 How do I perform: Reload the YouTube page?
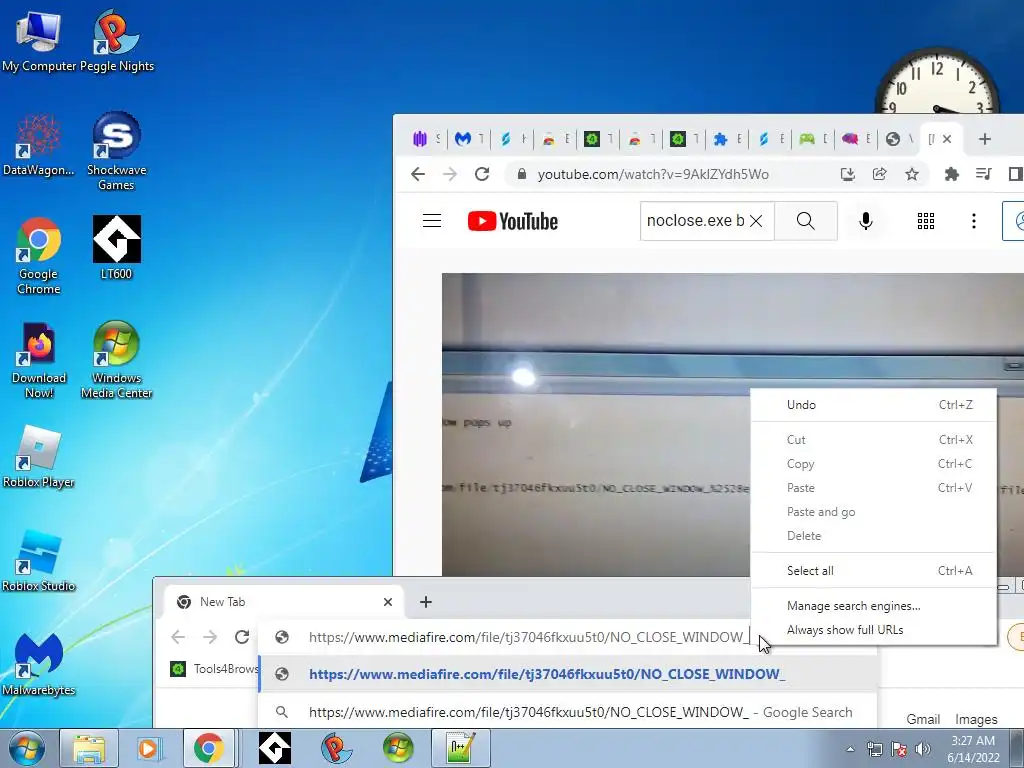coord(482,174)
